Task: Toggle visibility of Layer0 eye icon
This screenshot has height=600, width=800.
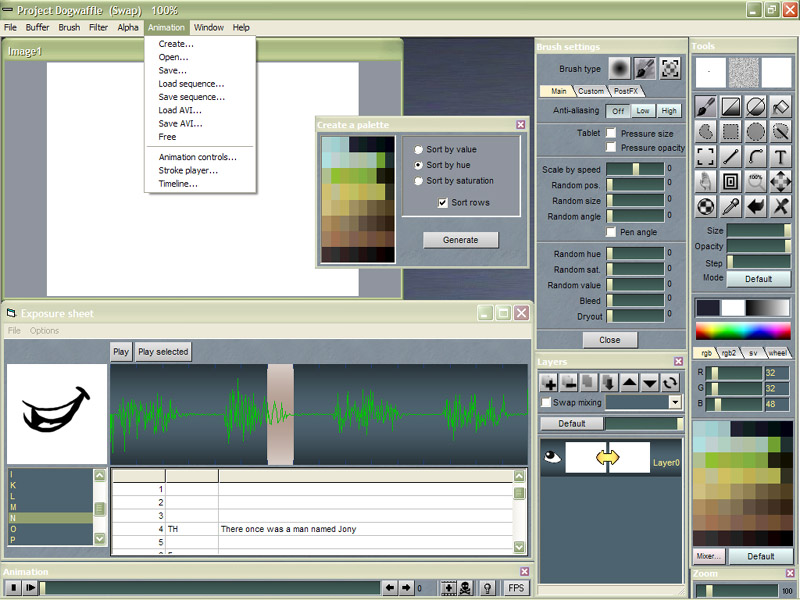Action: click(x=551, y=458)
